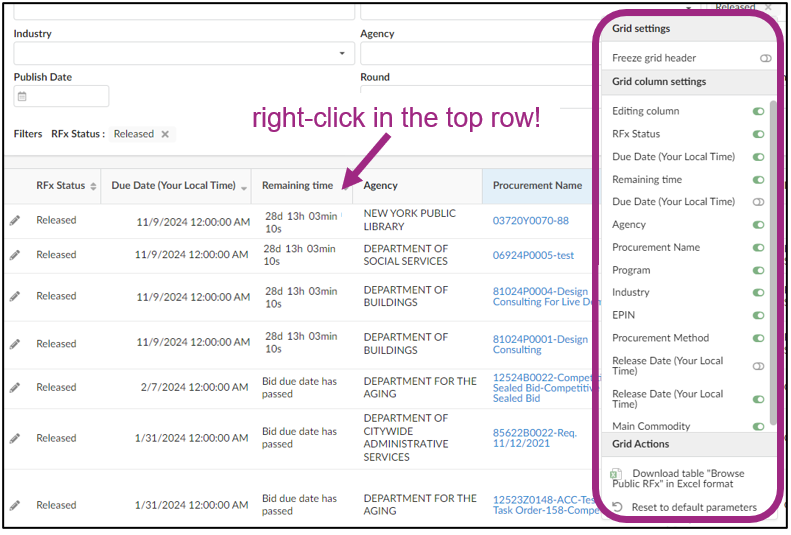Click the NEW YORK PUBLIC LIBRARY agency cell
Screen dimensions: 791x535
pyautogui.click(x=409, y=220)
